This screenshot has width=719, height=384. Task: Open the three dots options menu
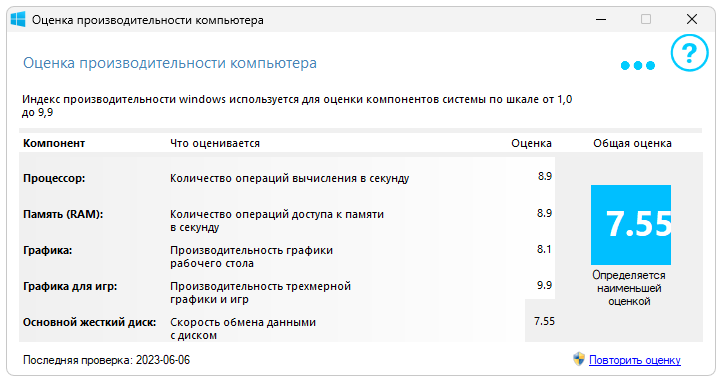click(x=637, y=66)
